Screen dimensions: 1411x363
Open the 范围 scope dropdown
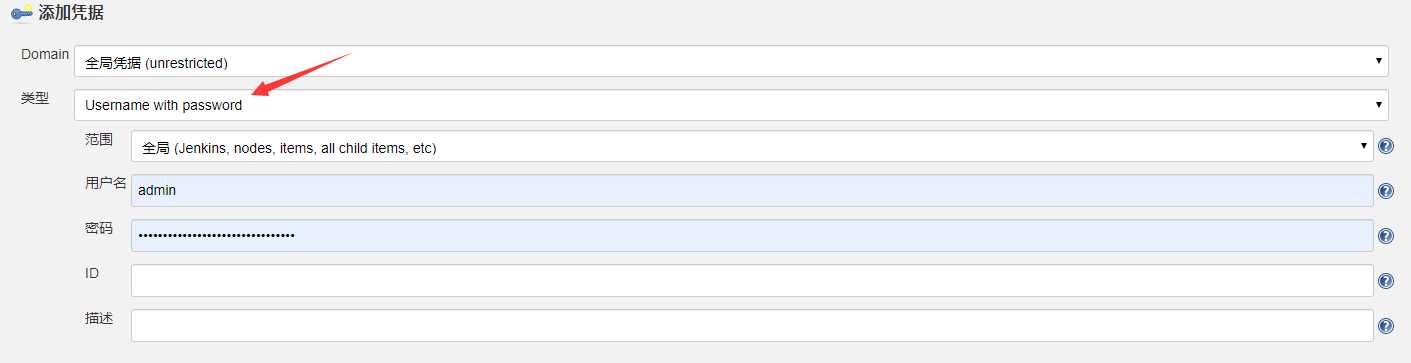pos(752,147)
